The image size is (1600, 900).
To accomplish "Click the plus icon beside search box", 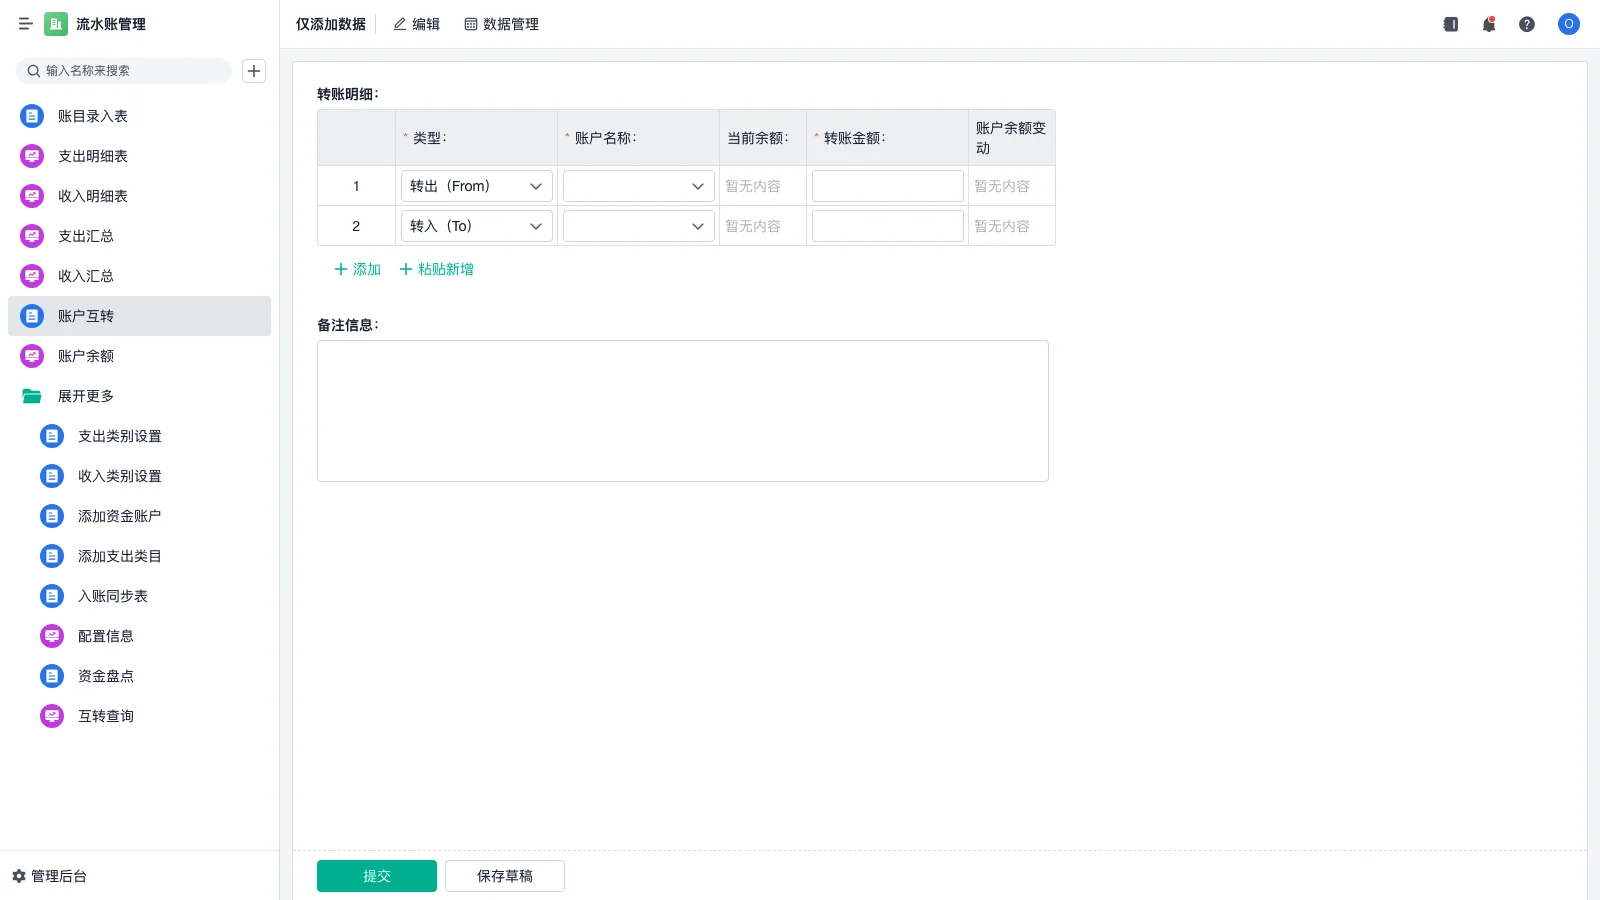I will pyautogui.click(x=254, y=71).
